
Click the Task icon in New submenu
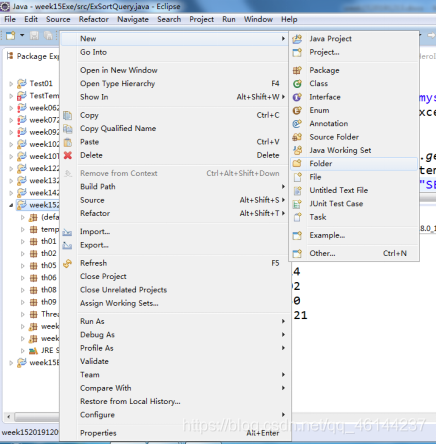(297, 217)
